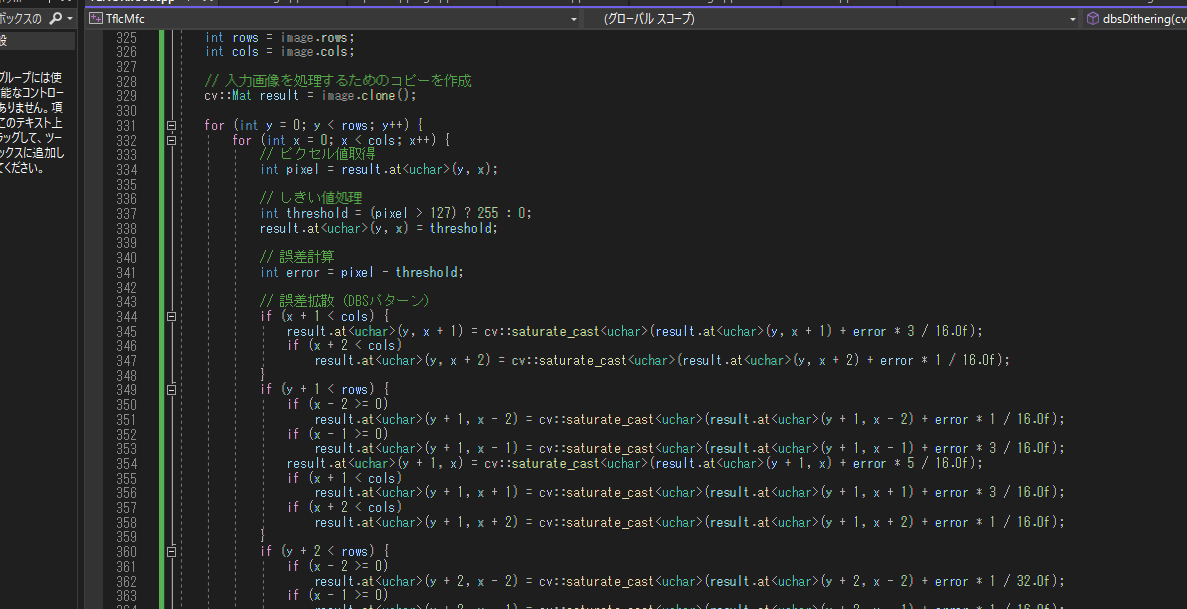Click the 'error * 1 / 32.0f' statement line
Image resolution: width=1187 pixels, height=609 pixels.
coord(690,582)
